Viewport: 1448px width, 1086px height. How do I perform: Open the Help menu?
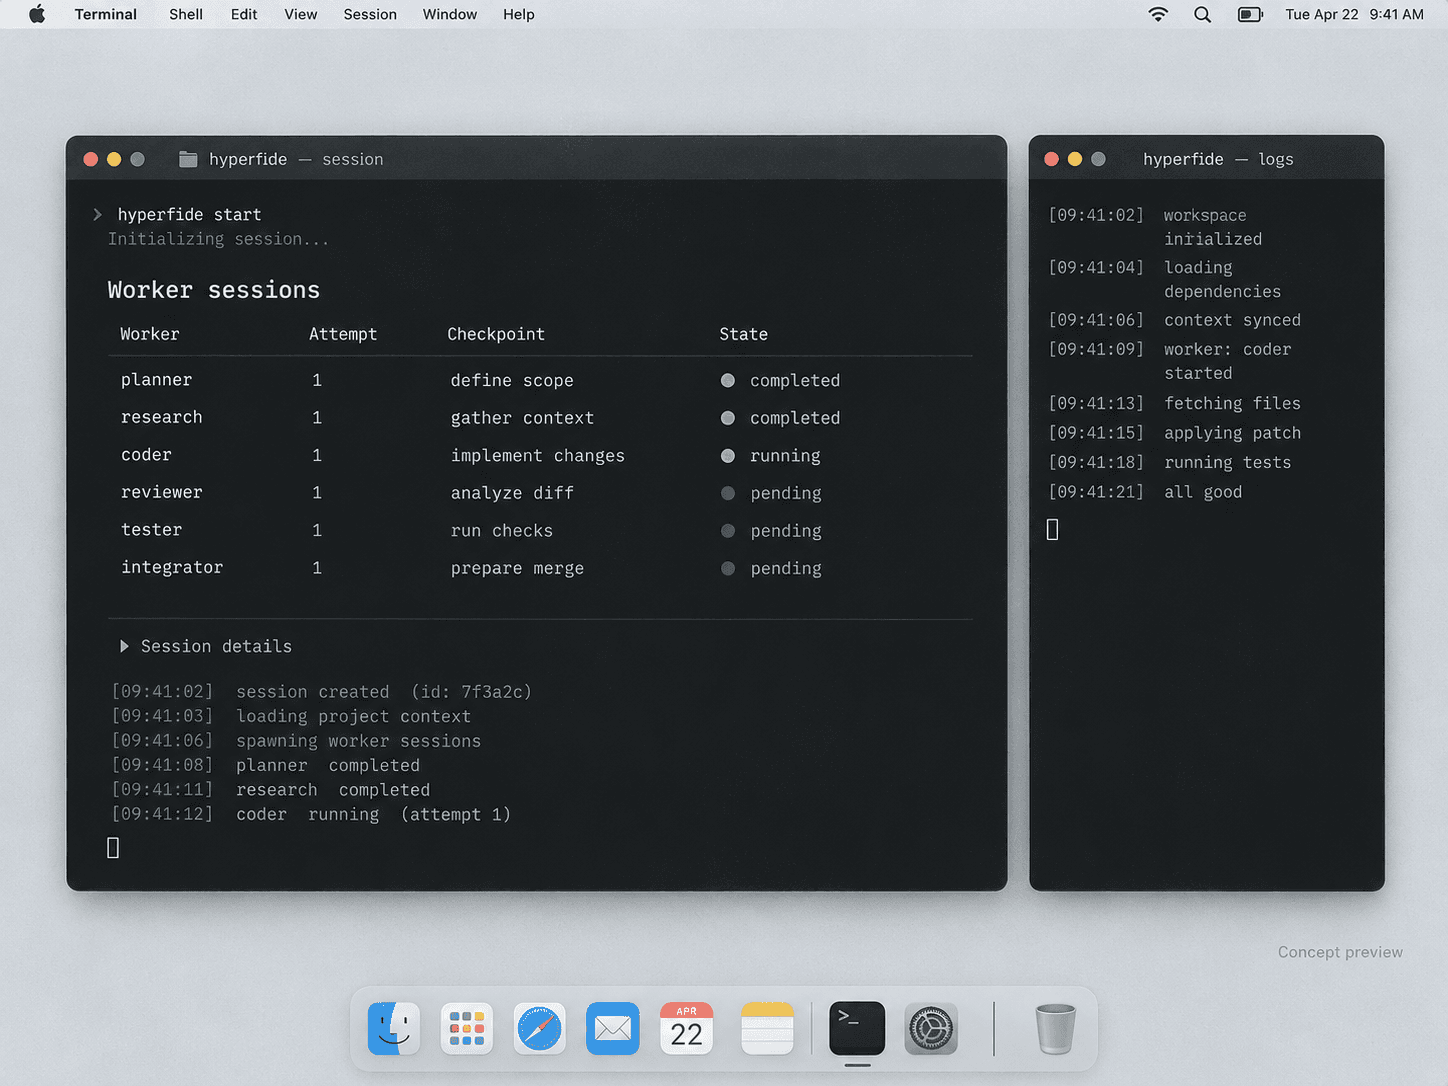519,14
